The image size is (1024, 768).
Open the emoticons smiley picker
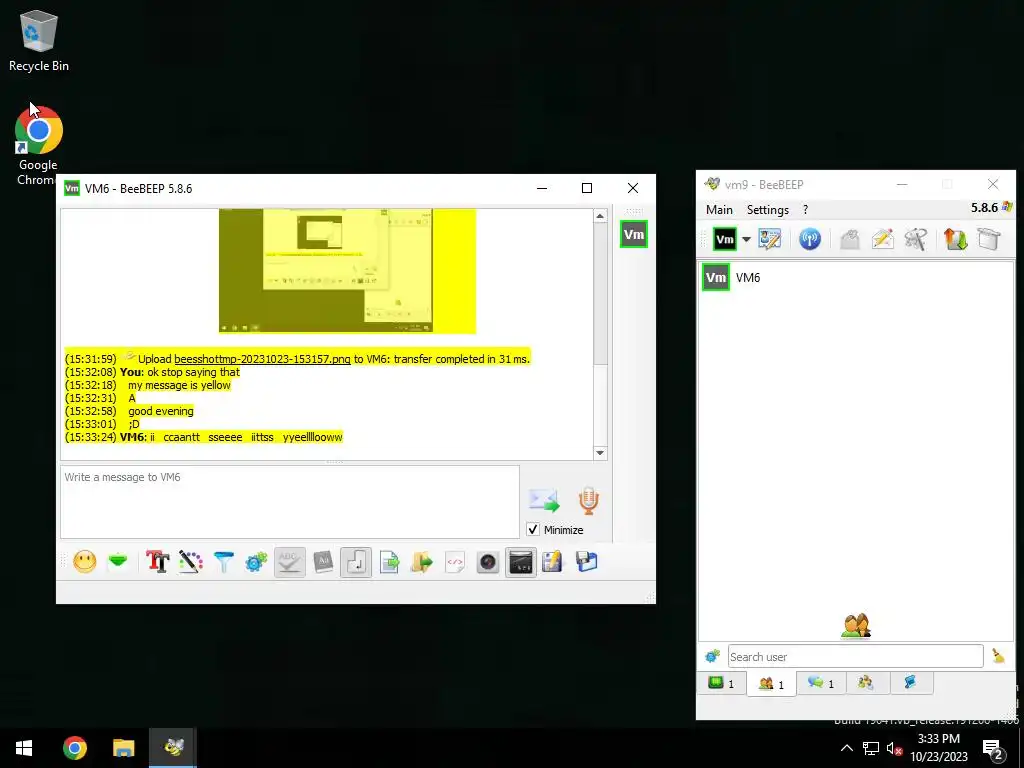(85, 562)
